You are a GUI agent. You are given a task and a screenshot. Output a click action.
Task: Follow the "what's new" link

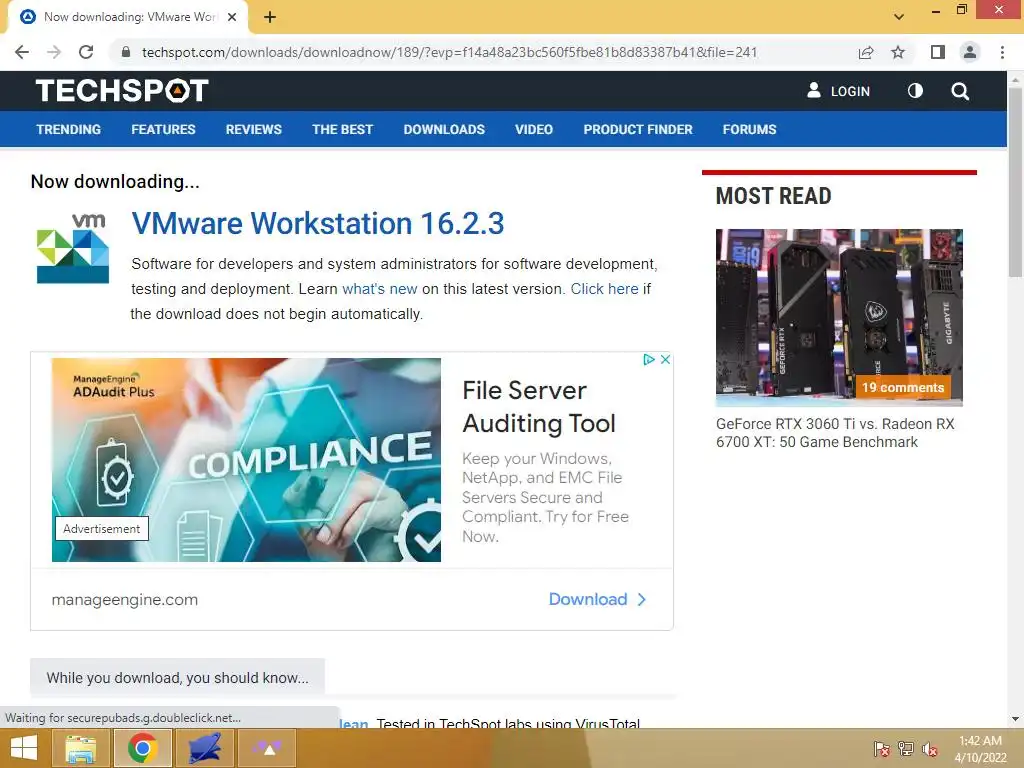pyautogui.click(x=379, y=289)
